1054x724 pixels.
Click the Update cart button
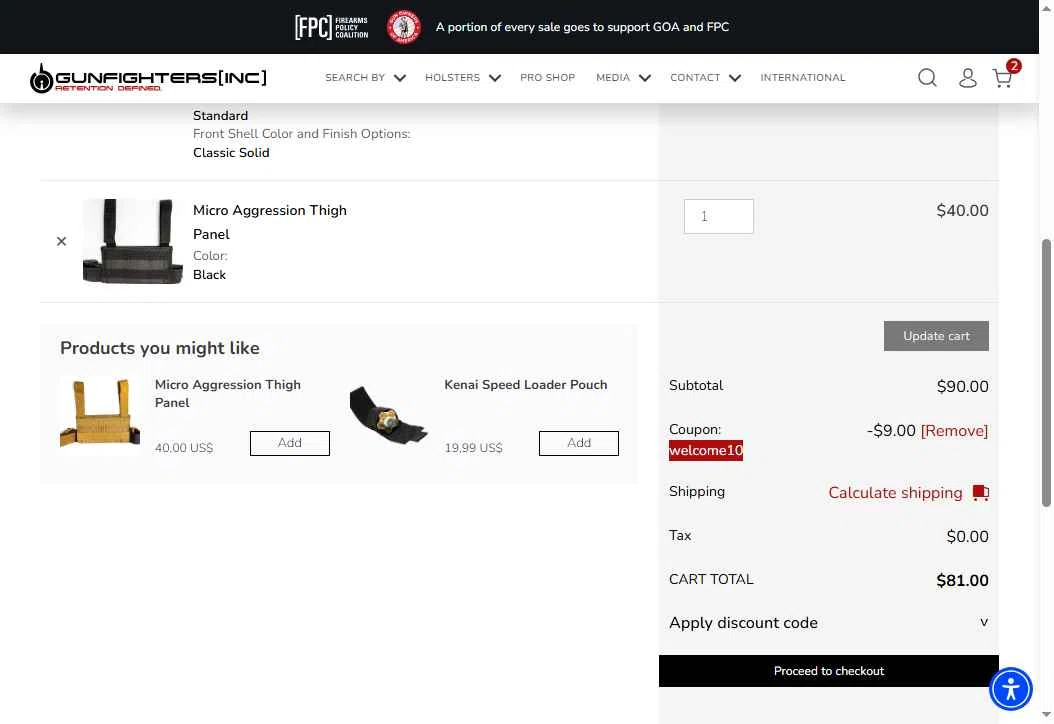(x=936, y=336)
